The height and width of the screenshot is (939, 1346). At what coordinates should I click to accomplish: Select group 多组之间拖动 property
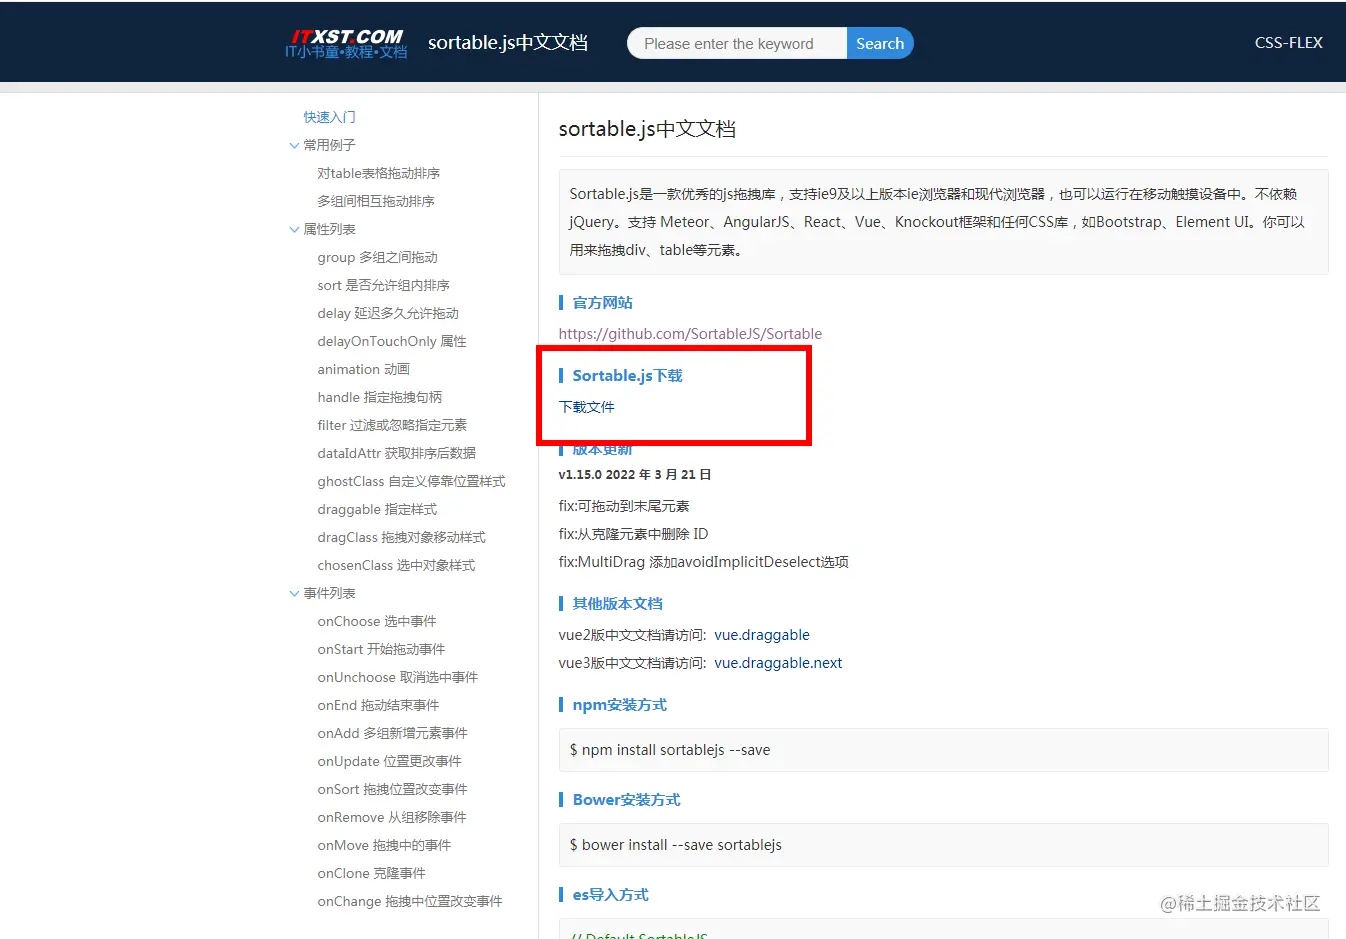[378, 257]
